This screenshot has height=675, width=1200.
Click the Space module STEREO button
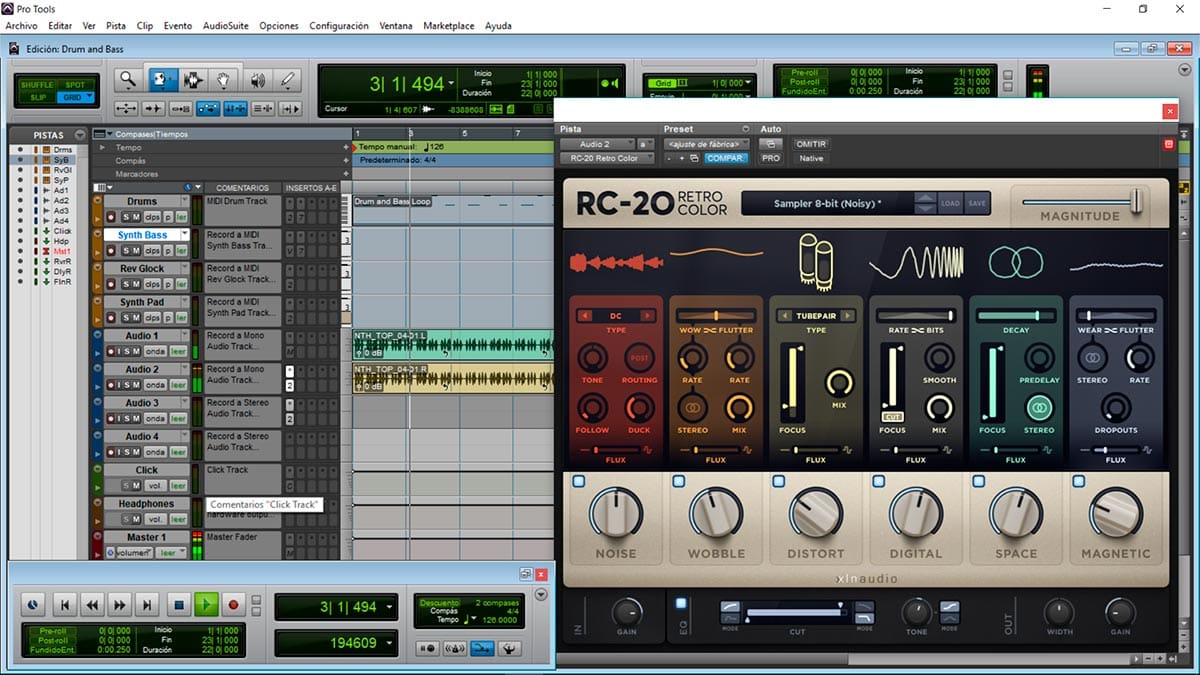[x=1039, y=407]
